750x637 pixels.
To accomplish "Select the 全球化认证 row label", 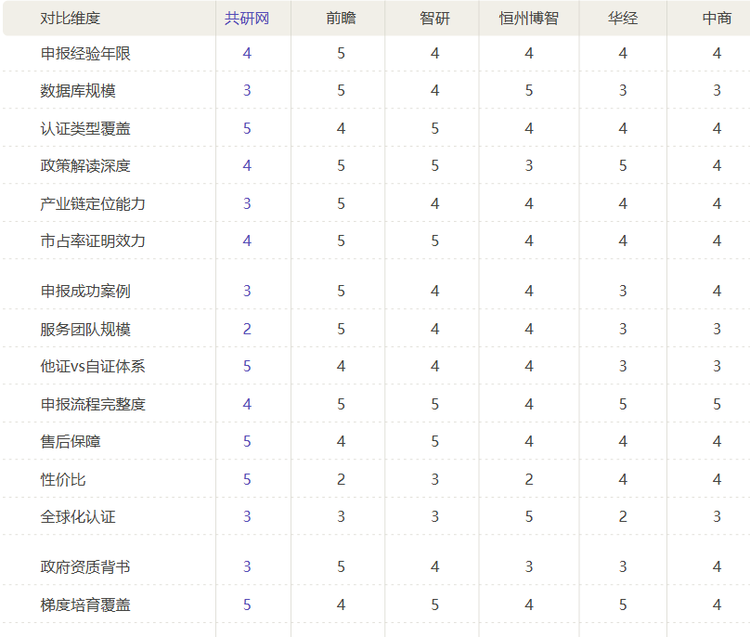I will pyautogui.click(x=78, y=516).
